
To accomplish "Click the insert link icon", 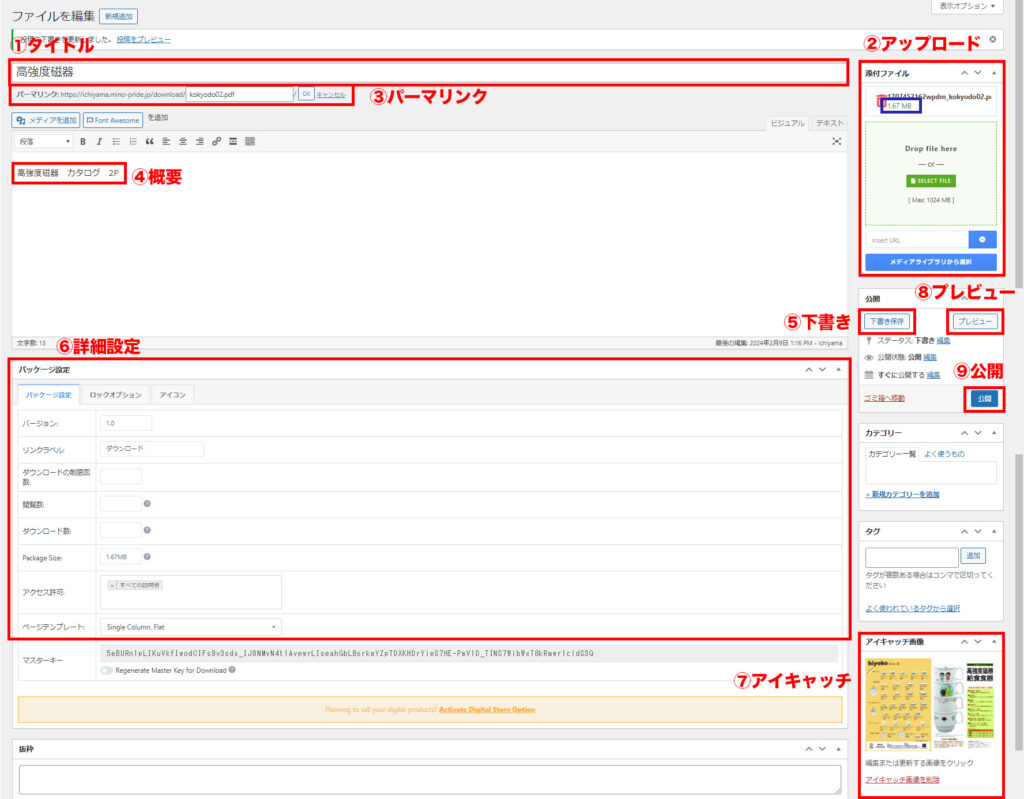I will [x=216, y=142].
